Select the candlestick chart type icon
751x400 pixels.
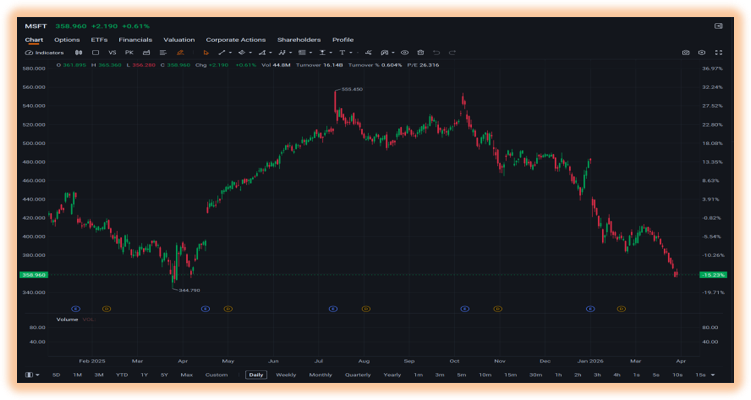point(79,53)
